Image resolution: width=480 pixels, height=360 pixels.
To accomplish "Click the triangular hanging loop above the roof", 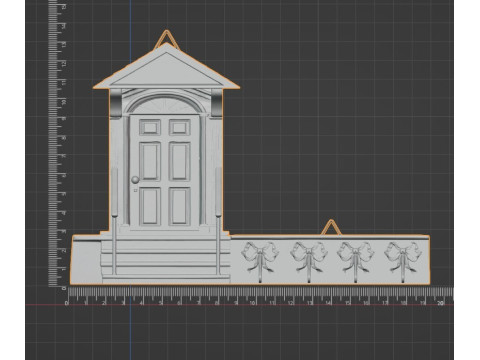I will (x=166, y=40).
